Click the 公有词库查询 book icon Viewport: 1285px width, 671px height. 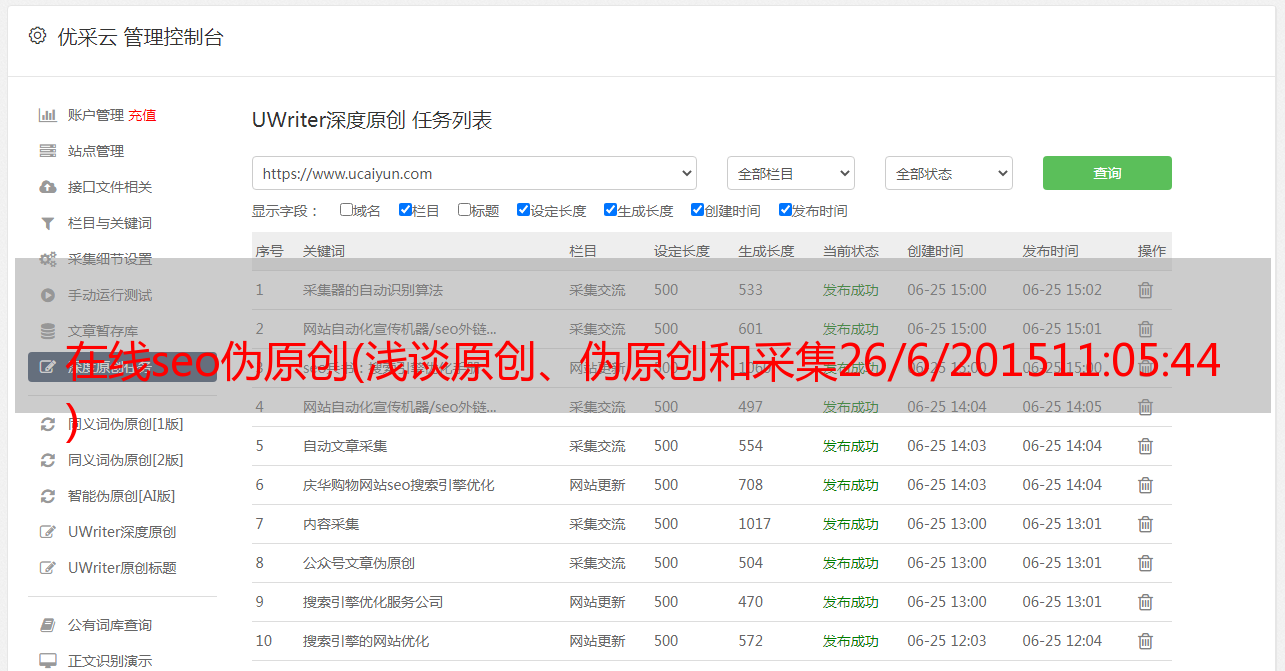pyautogui.click(x=47, y=625)
